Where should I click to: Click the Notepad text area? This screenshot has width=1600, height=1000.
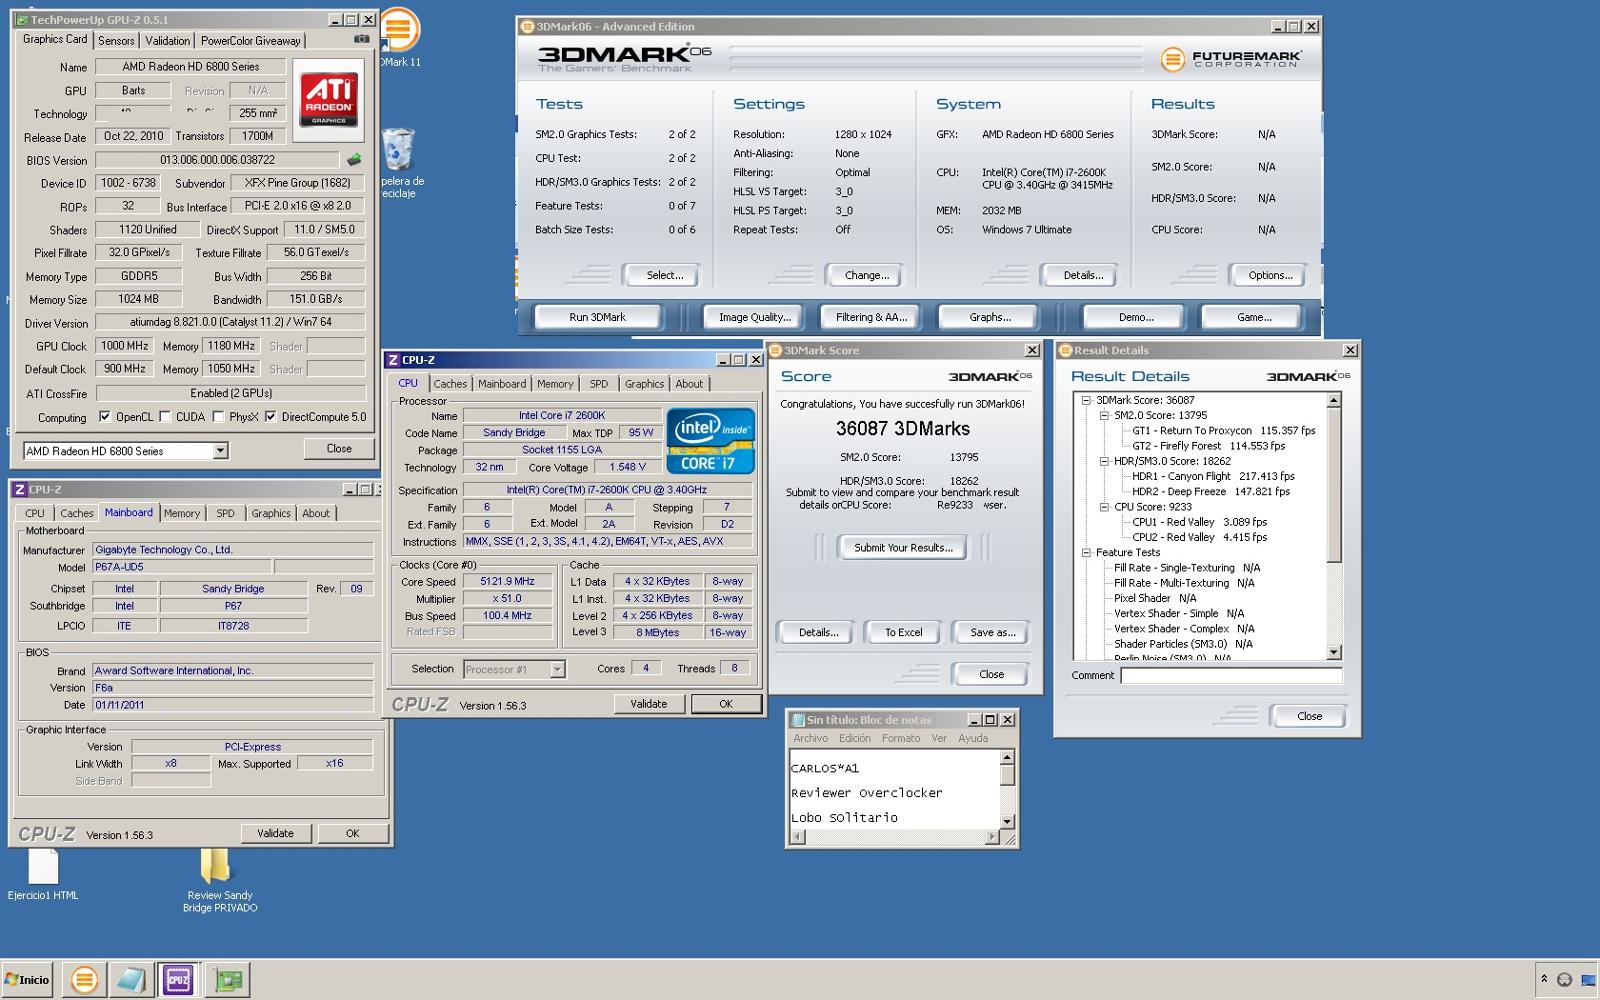click(x=895, y=790)
